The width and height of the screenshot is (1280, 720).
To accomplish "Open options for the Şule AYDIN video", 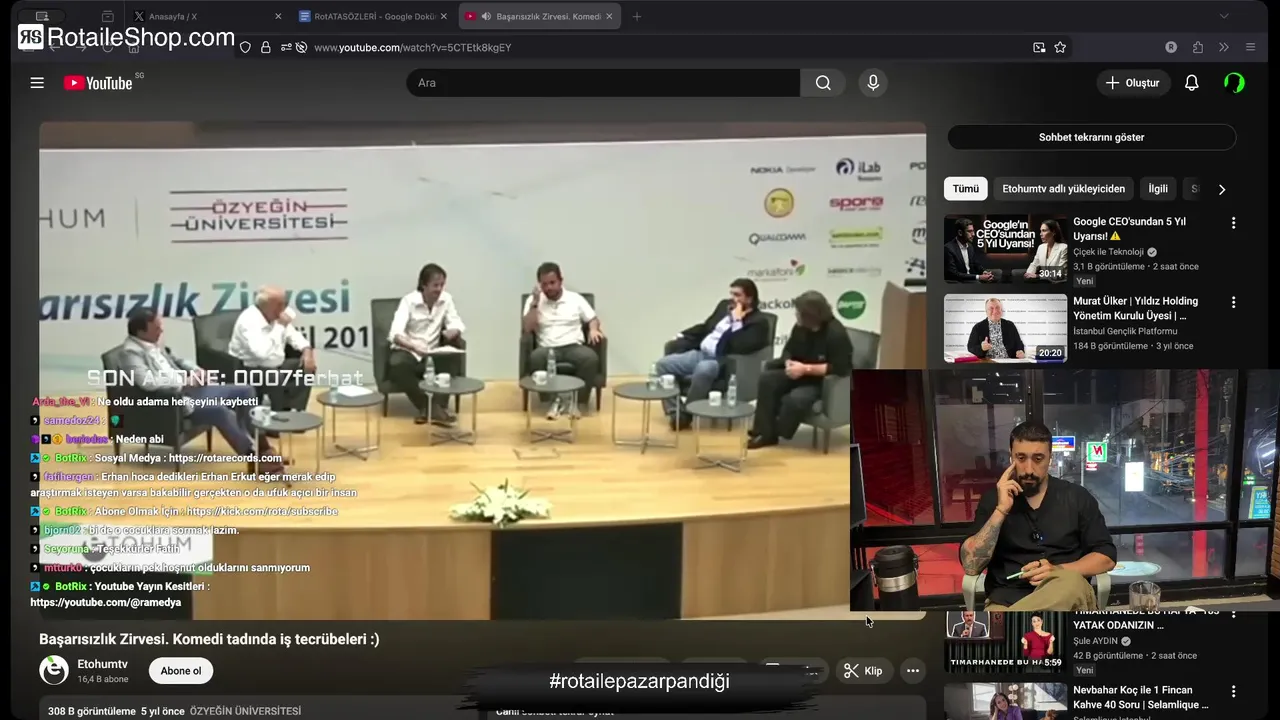I will [x=1233, y=613].
